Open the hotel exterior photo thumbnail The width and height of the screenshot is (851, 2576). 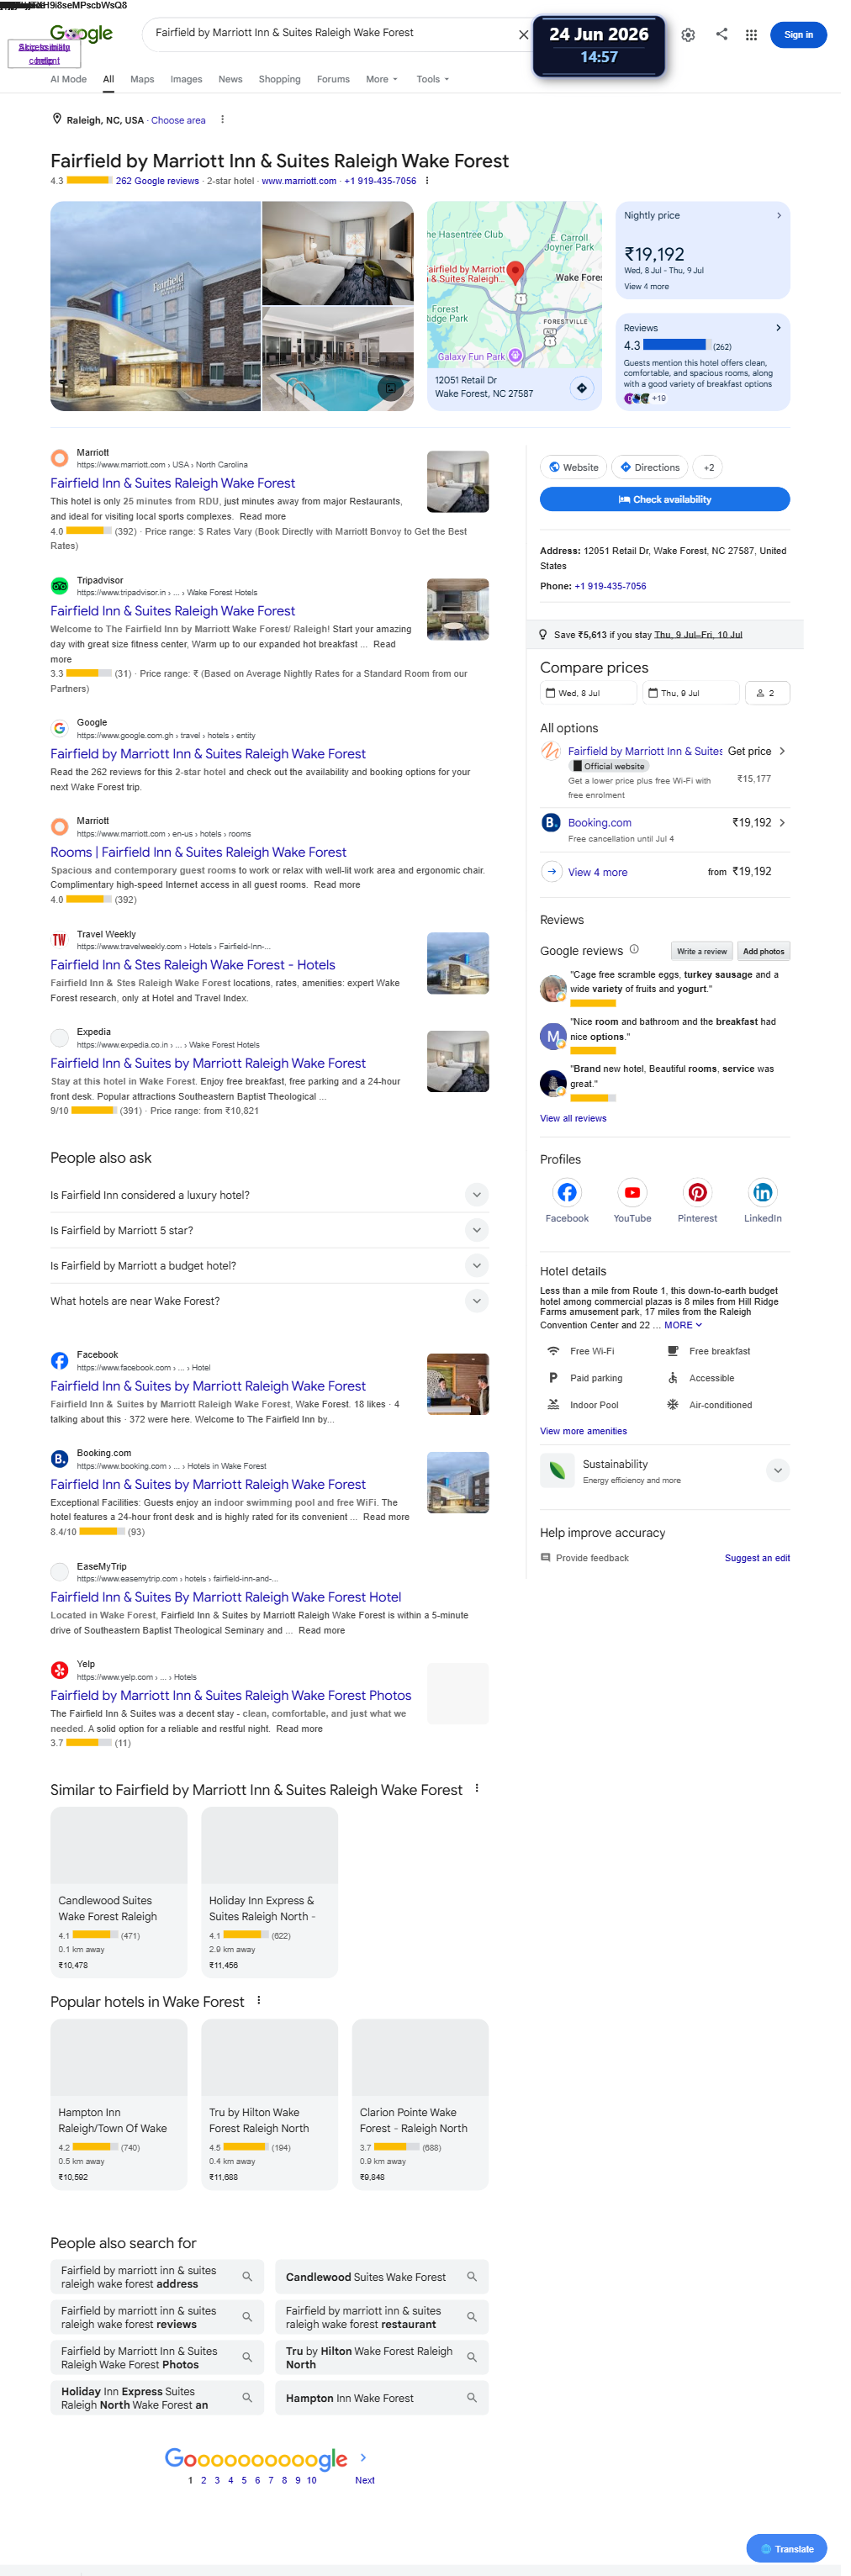pyautogui.click(x=155, y=306)
